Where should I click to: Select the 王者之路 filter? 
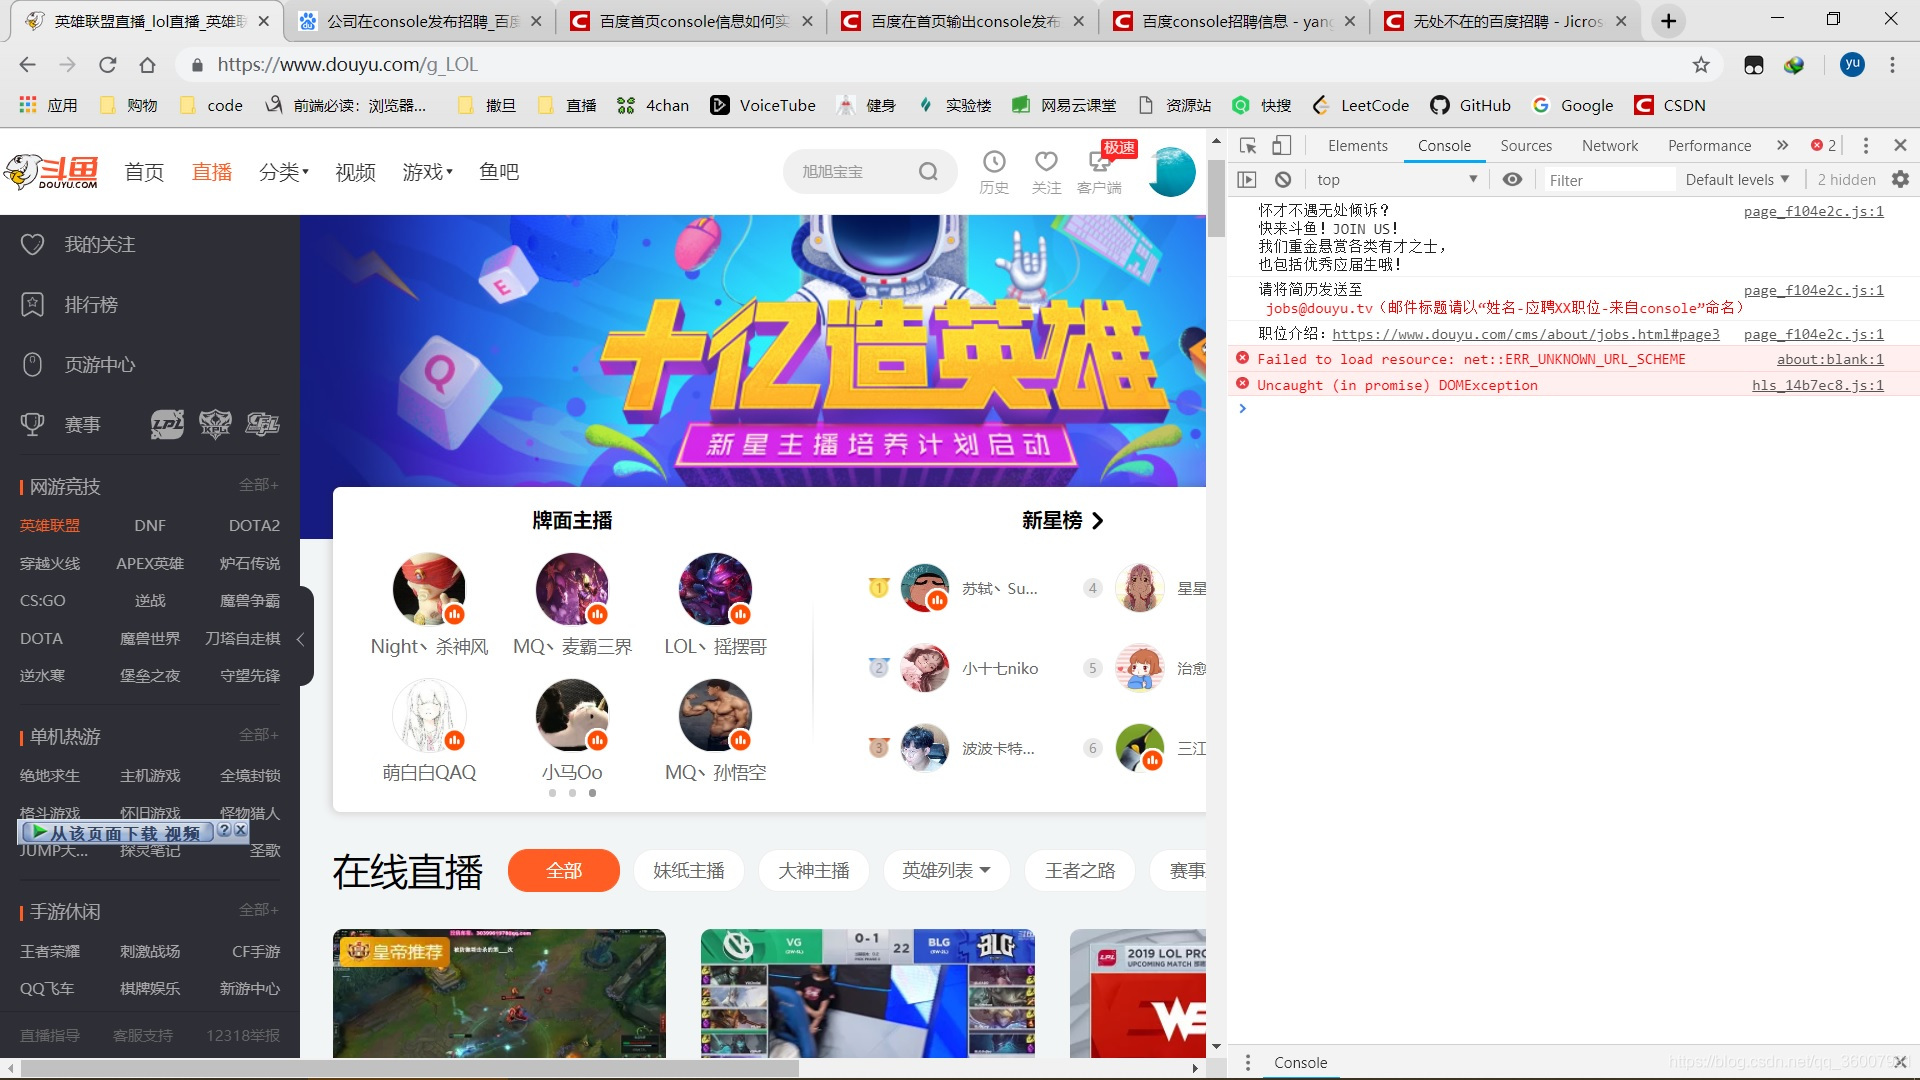coord(1080,871)
